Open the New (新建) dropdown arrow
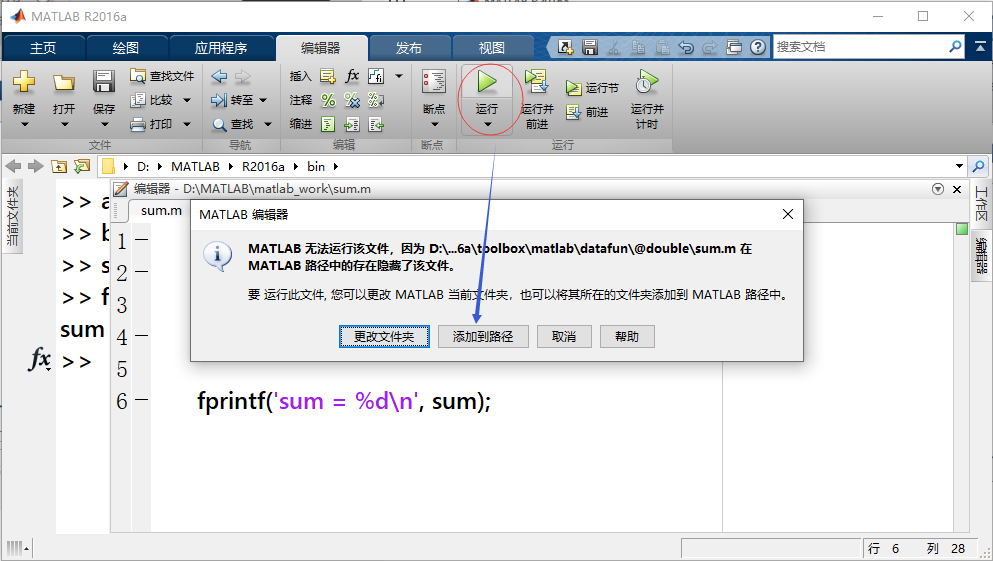993x561 pixels. 24,125
